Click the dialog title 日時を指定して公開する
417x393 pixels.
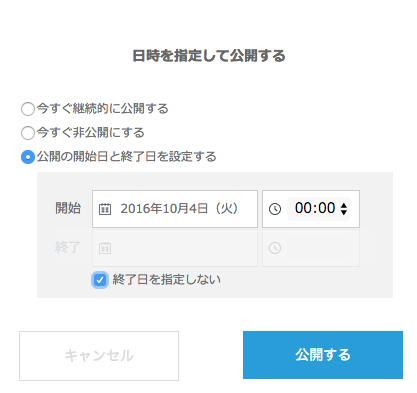pyautogui.click(x=209, y=56)
